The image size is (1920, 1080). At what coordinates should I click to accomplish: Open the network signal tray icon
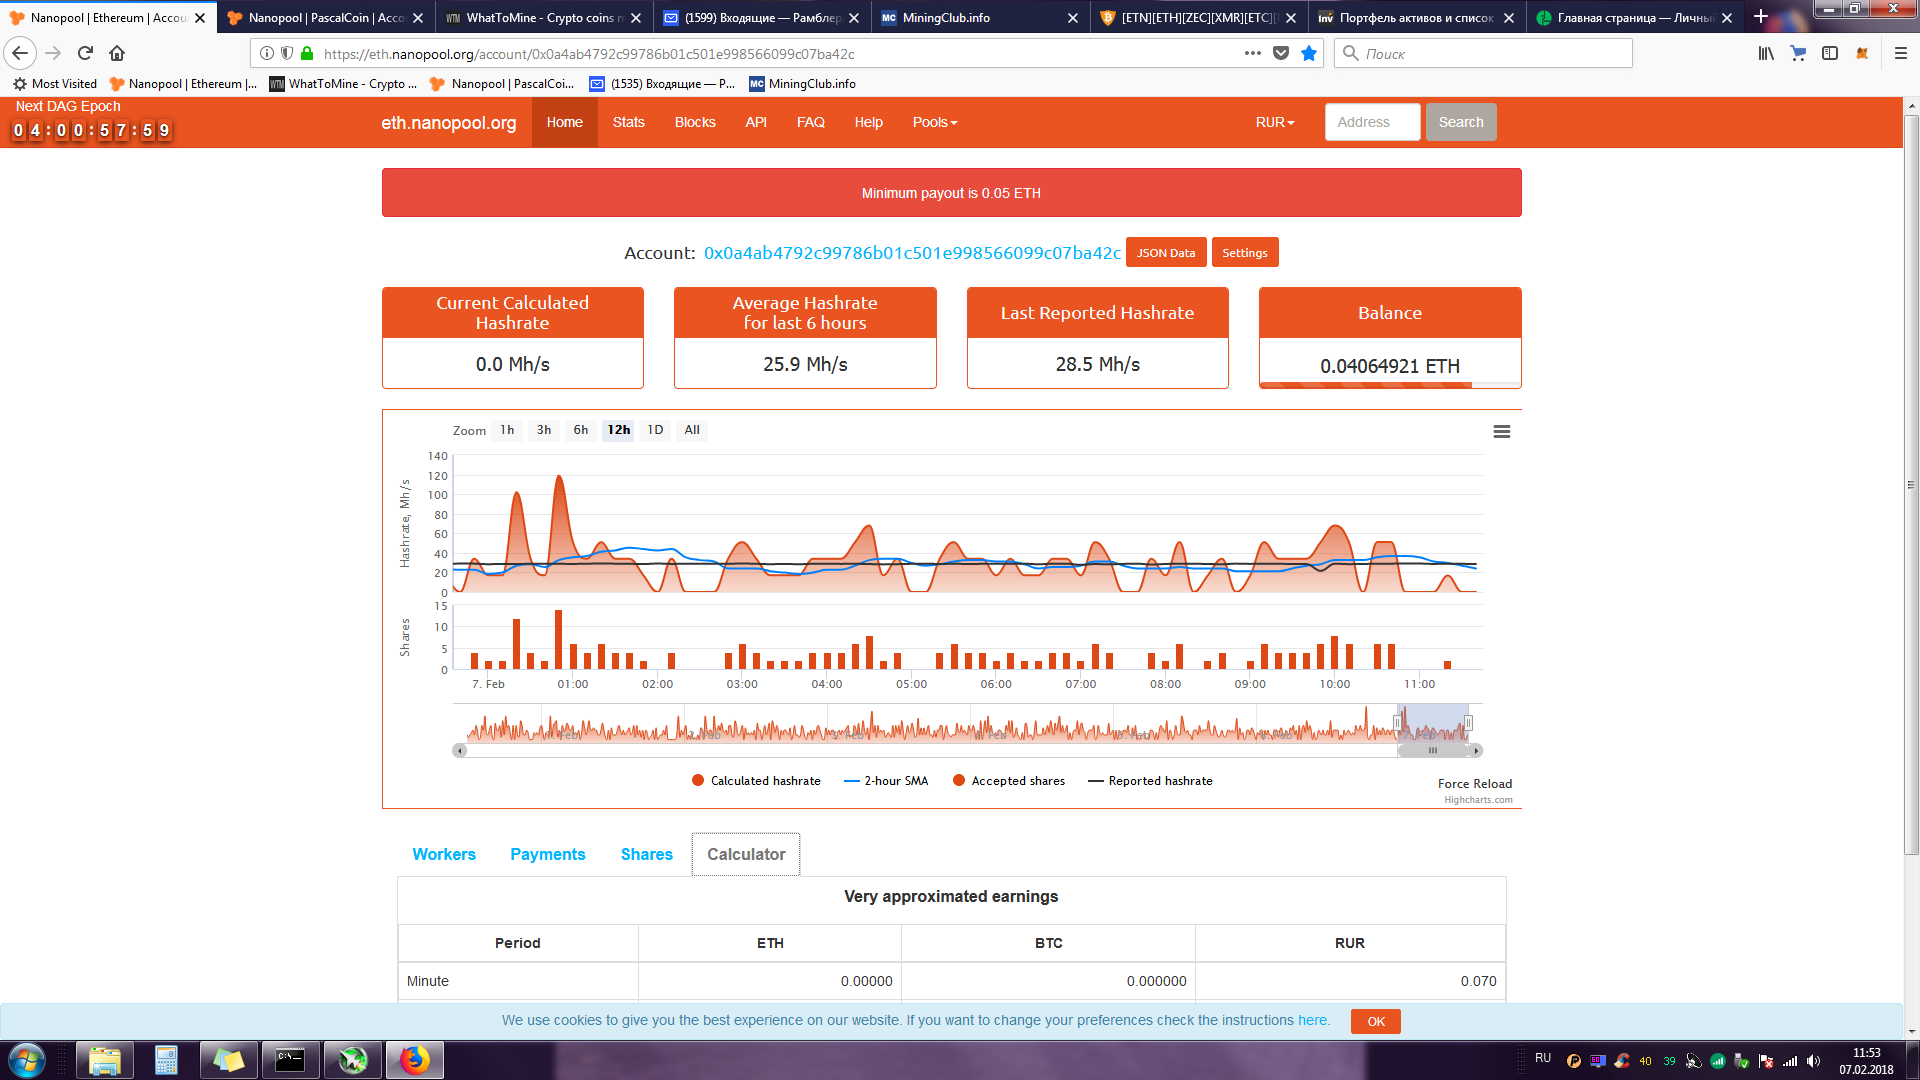tap(1790, 1061)
